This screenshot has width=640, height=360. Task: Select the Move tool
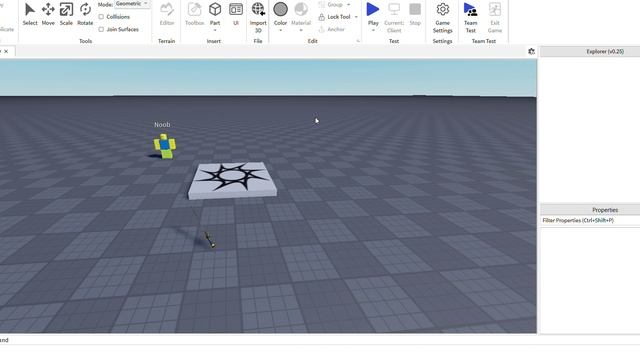pyautogui.click(x=48, y=14)
